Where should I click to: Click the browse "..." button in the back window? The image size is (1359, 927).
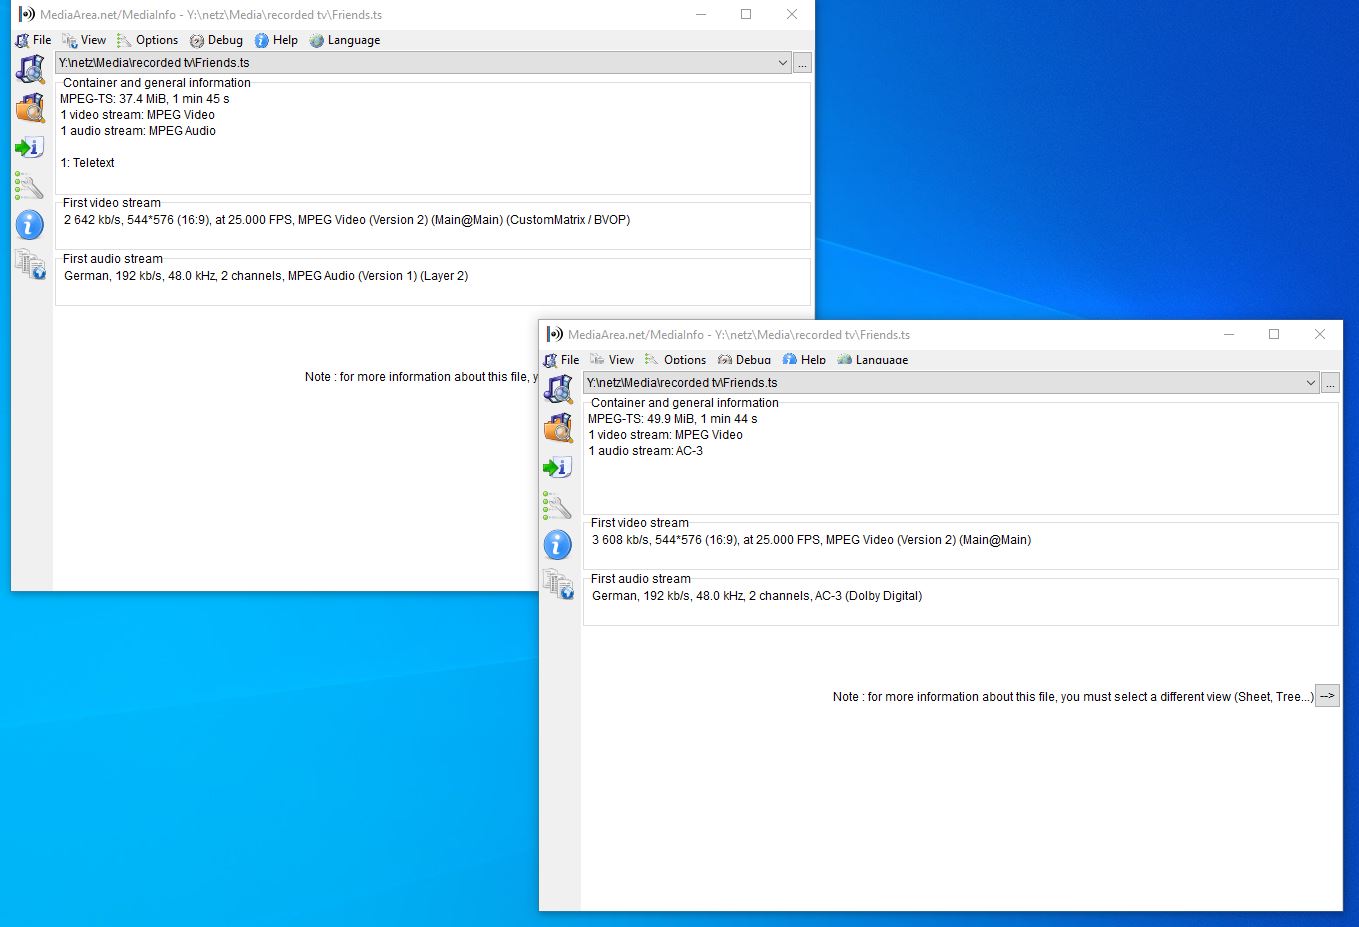pyautogui.click(x=802, y=63)
